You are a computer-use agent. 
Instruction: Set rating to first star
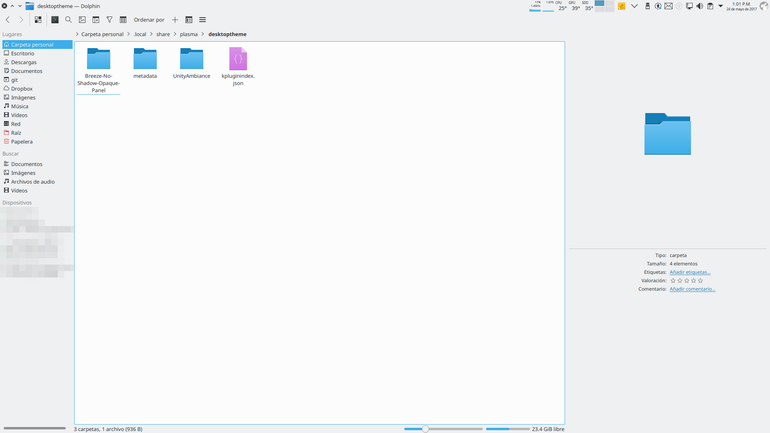point(673,281)
